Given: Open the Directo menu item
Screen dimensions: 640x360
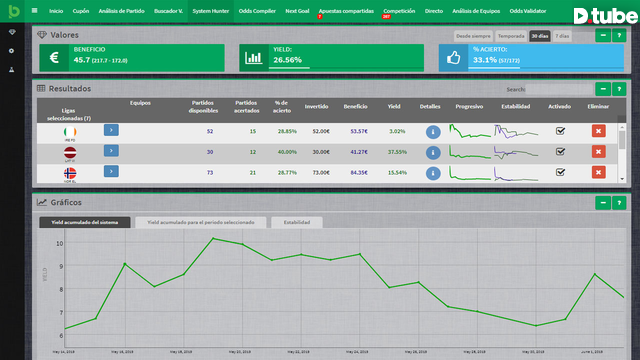Looking at the screenshot, I should pyautogui.click(x=433, y=11).
